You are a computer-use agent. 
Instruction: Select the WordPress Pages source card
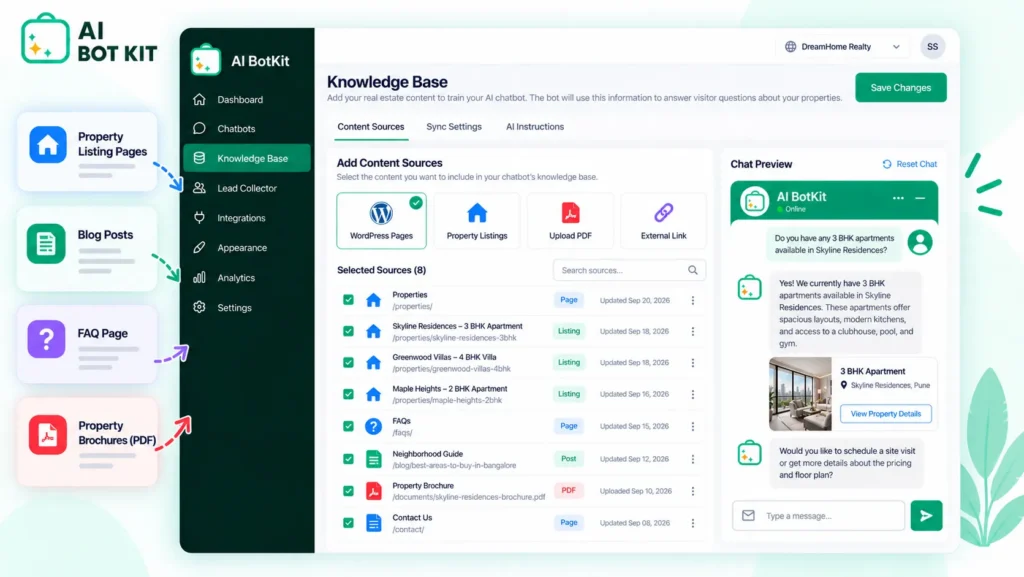pyautogui.click(x=381, y=221)
